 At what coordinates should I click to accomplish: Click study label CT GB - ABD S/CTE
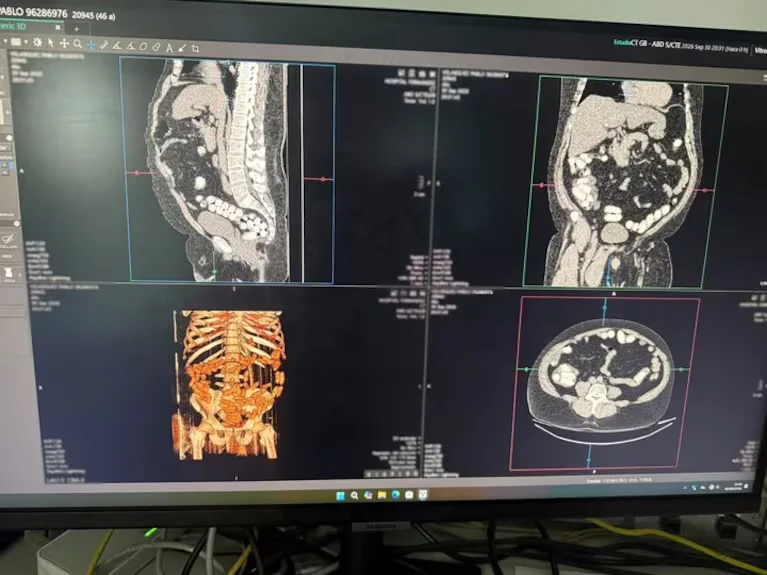[656, 44]
